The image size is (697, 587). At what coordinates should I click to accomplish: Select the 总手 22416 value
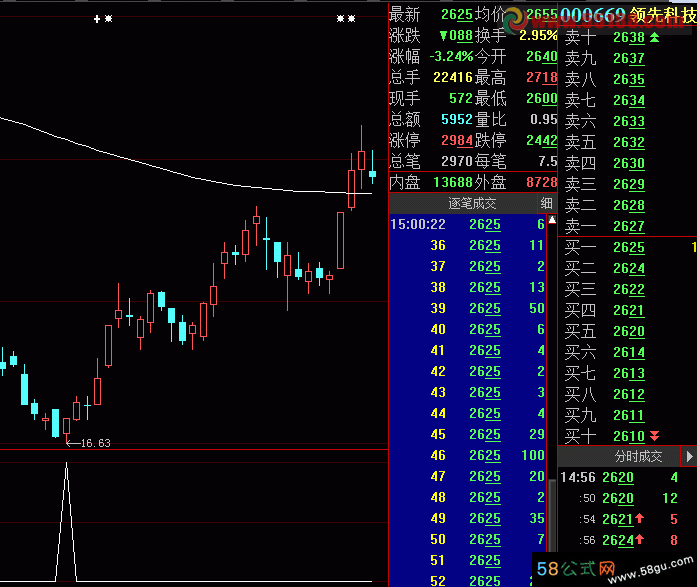(453, 77)
